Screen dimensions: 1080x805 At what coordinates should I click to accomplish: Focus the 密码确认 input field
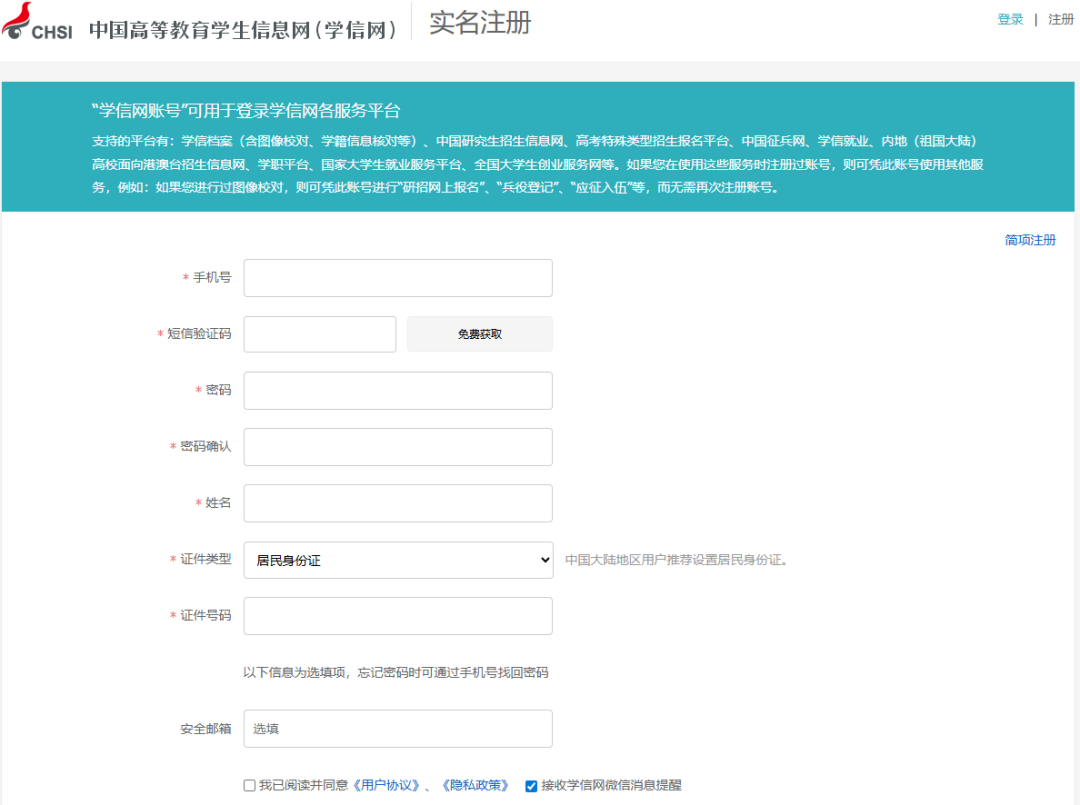click(398, 447)
